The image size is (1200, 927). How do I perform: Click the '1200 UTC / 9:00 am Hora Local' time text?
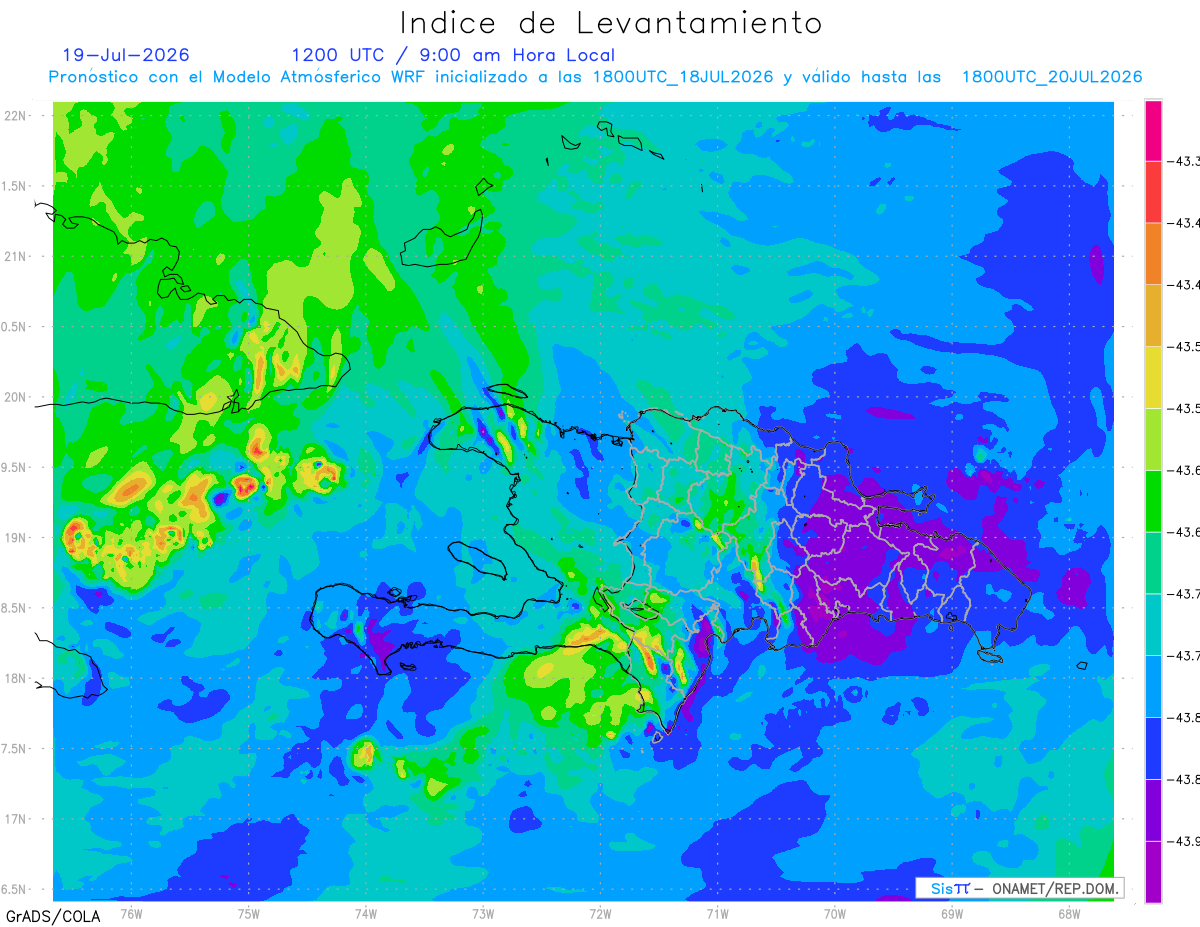click(x=453, y=55)
